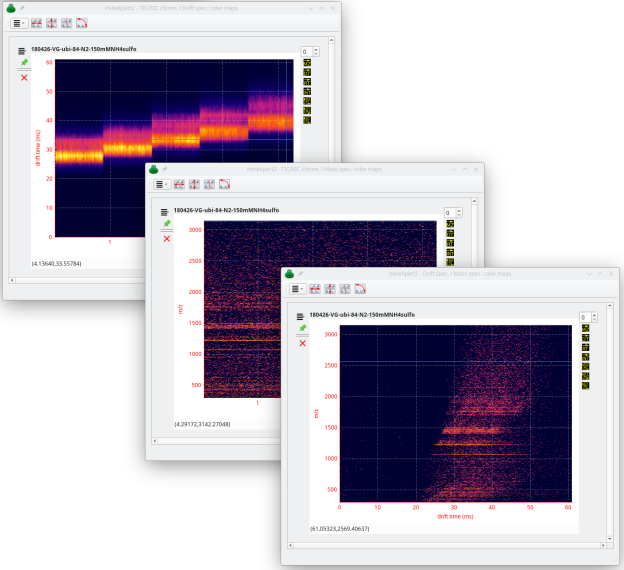Open main menu dropdown in TIC/XIC Mass spec. window

pos(160,184)
